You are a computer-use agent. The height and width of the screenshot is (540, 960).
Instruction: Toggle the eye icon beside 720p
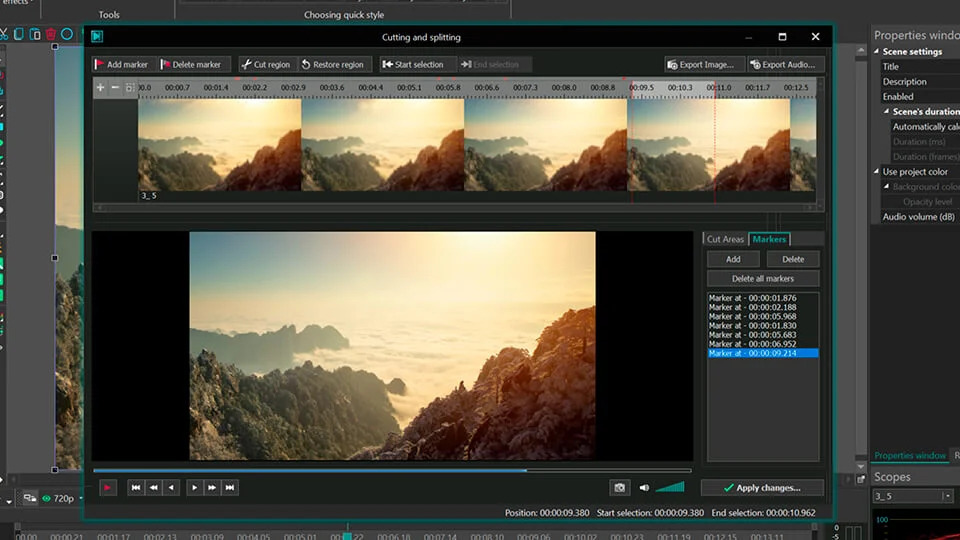(x=47, y=498)
